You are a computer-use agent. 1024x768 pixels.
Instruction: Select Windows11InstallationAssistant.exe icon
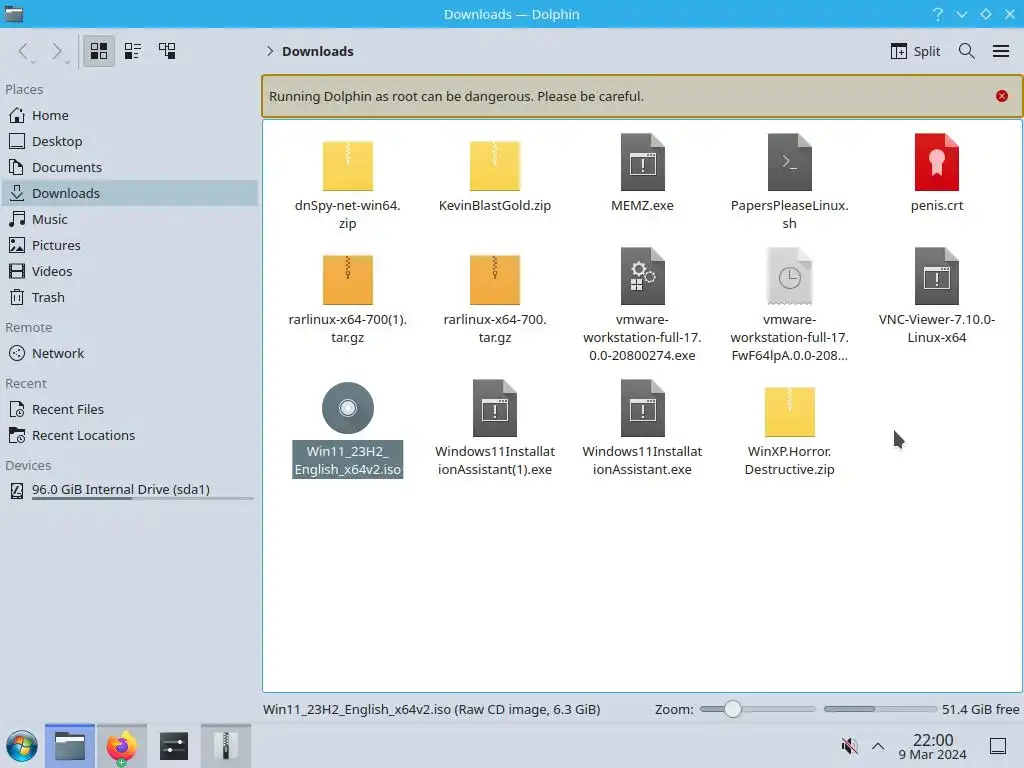click(x=643, y=408)
